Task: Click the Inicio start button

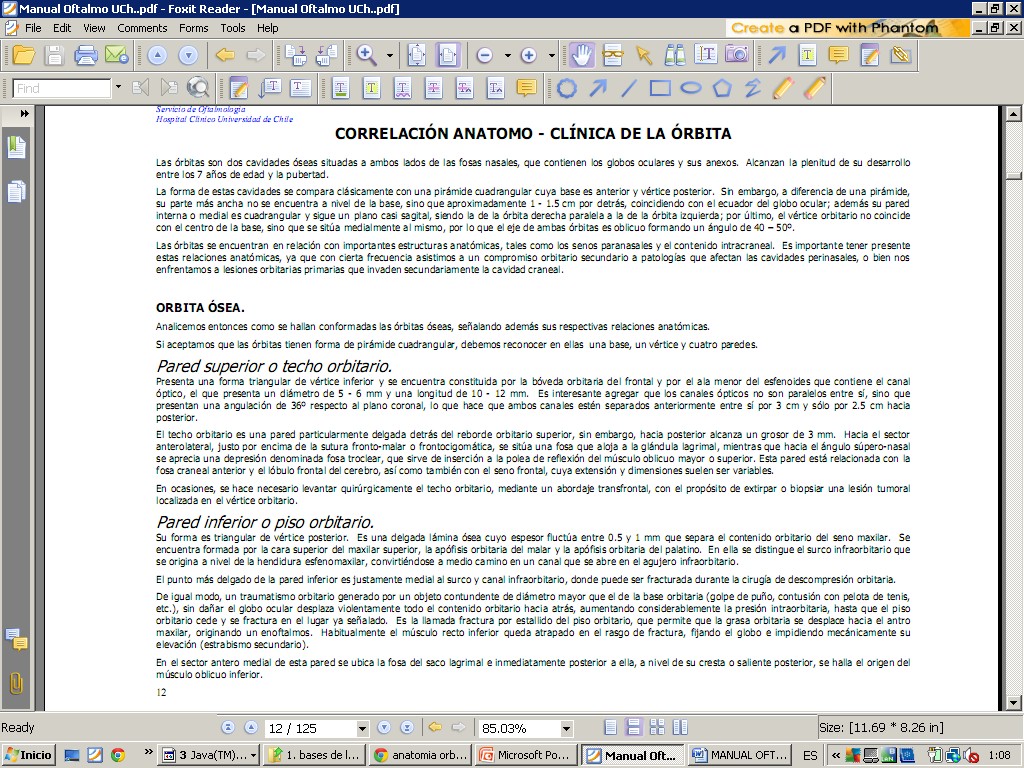Action: [x=27, y=755]
